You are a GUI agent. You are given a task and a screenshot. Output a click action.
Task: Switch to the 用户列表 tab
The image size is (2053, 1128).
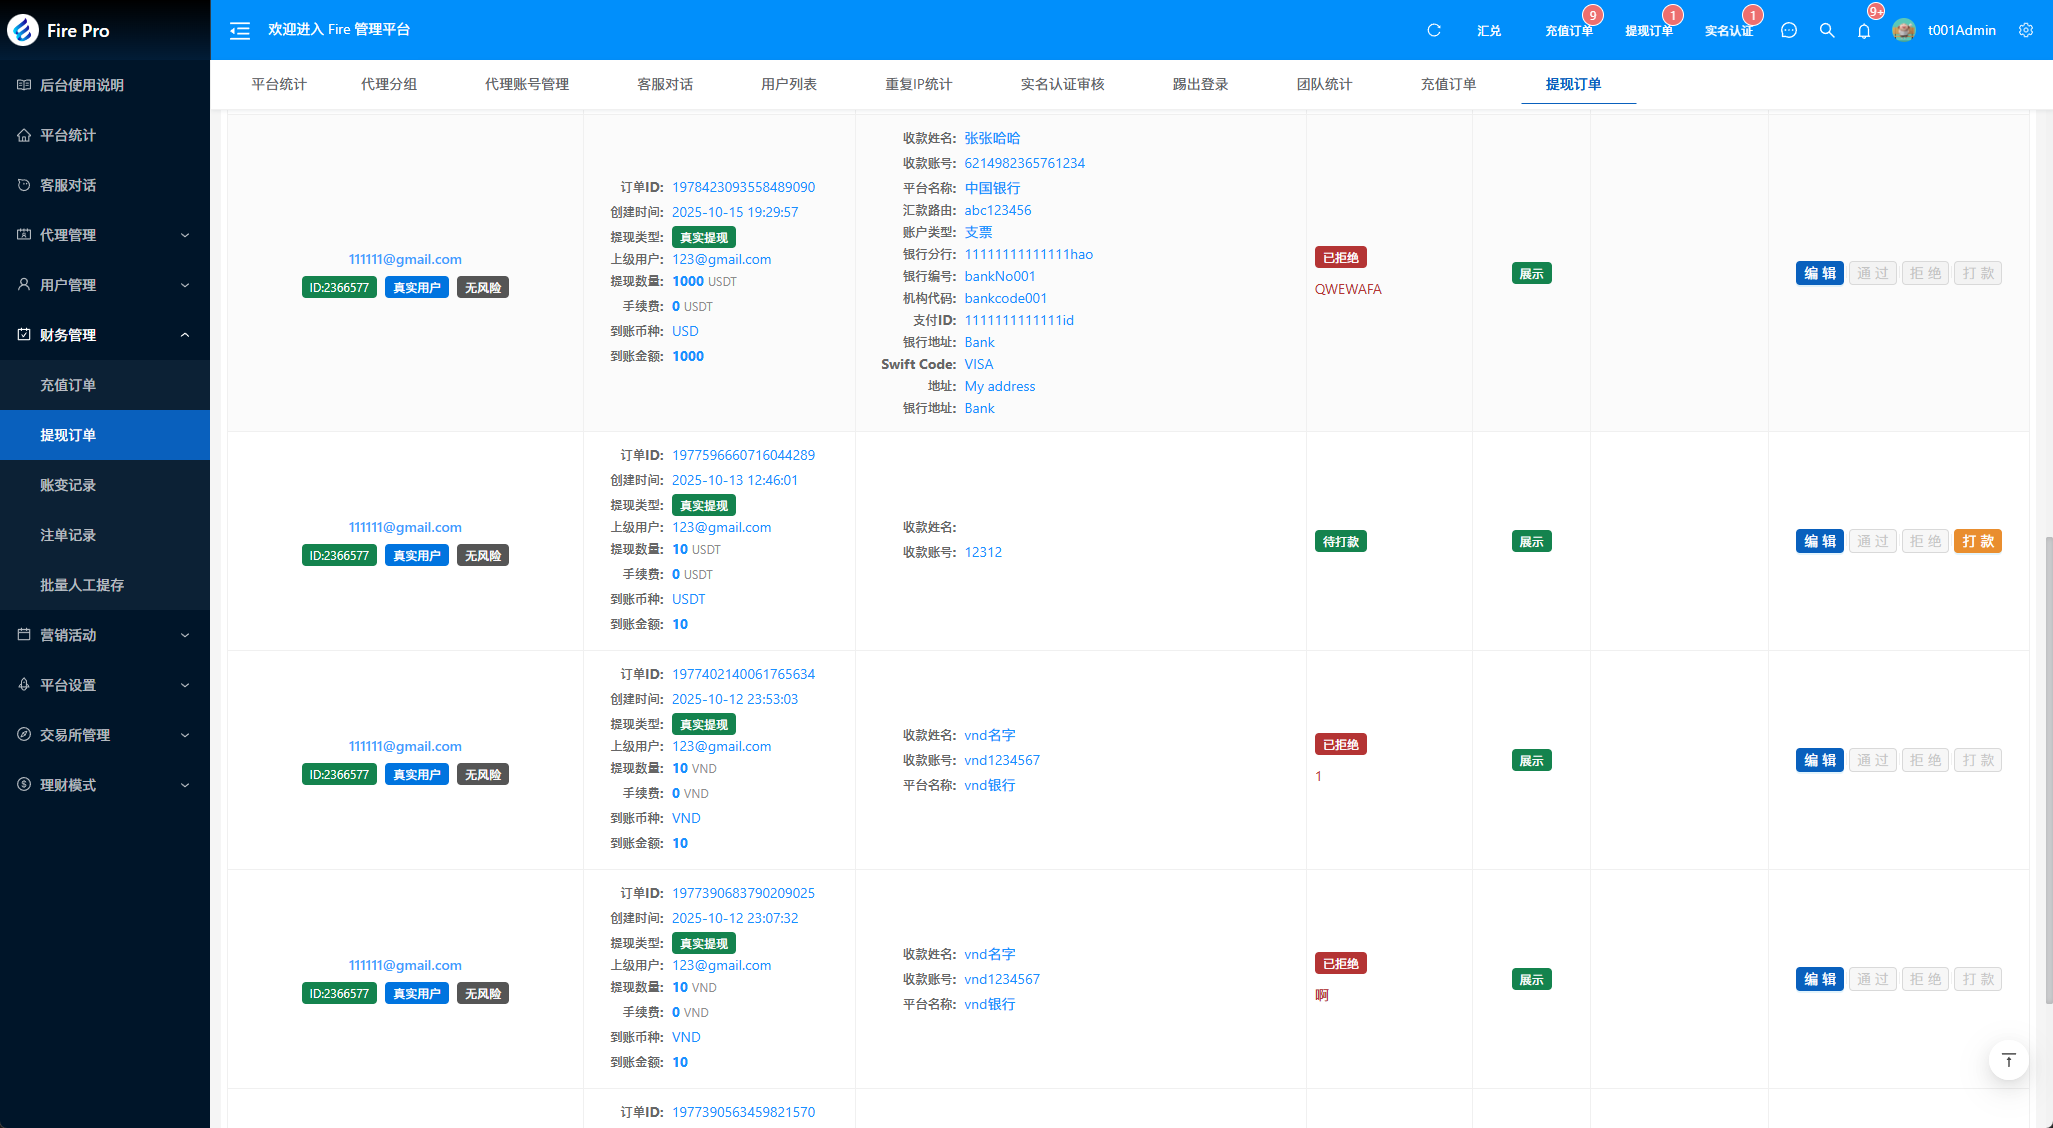pos(788,84)
